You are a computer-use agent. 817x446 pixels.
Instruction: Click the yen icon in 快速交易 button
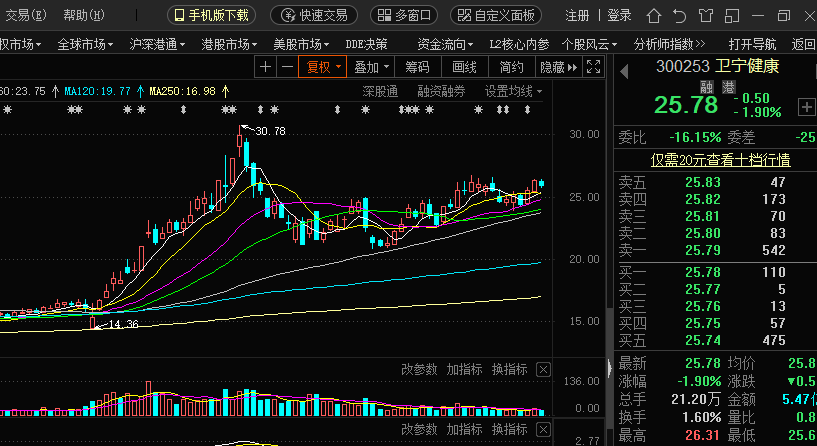pos(288,16)
